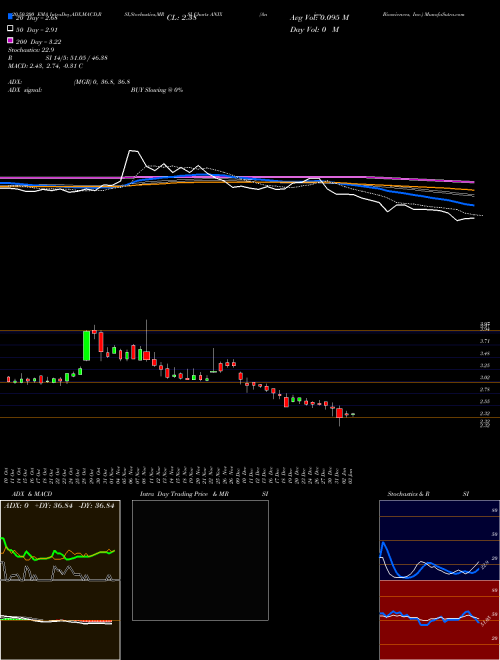Click the 2.55 price axis label

485,402
